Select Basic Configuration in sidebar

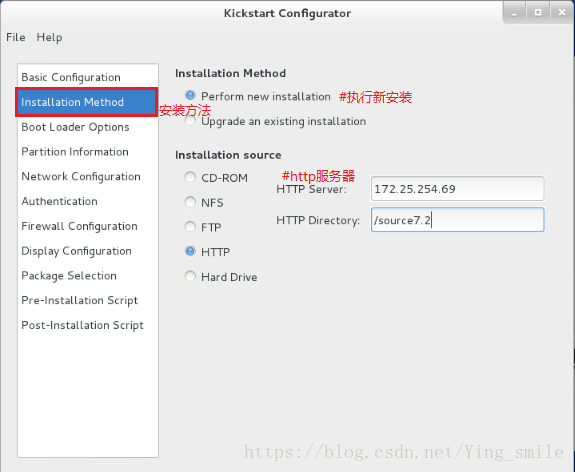pos(88,77)
